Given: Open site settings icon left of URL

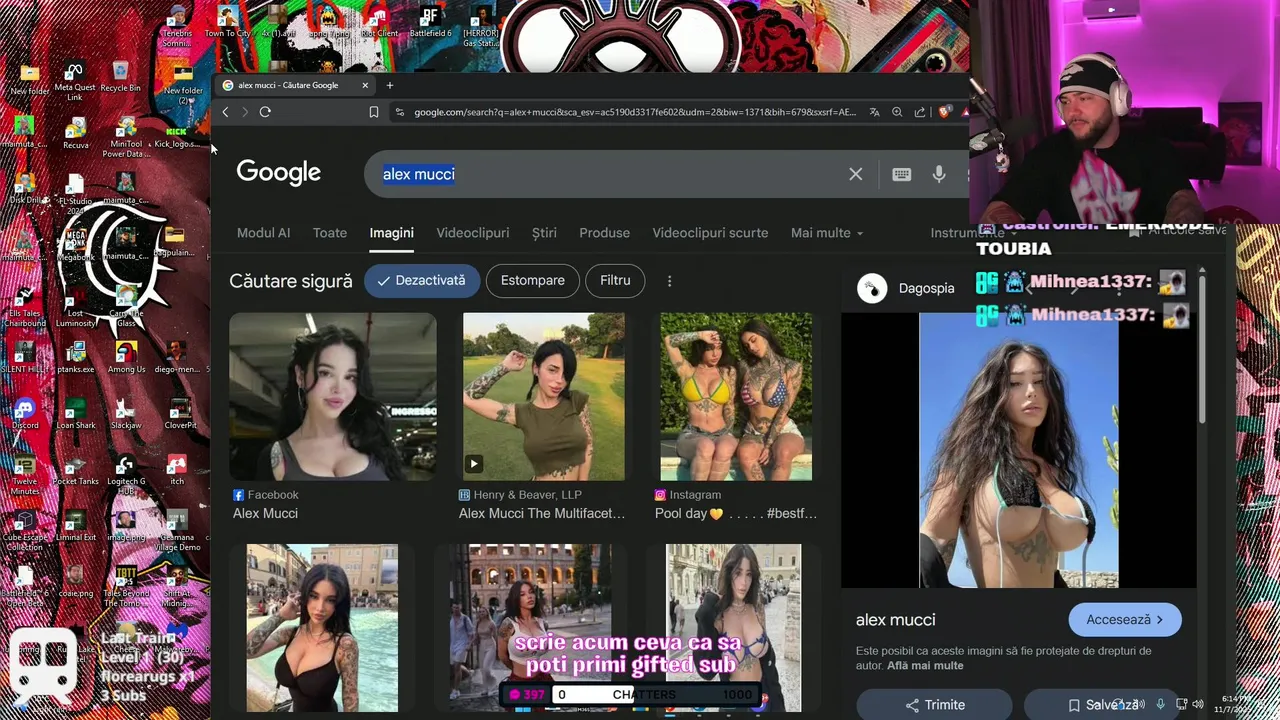Looking at the screenshot, I should (400, 112).
